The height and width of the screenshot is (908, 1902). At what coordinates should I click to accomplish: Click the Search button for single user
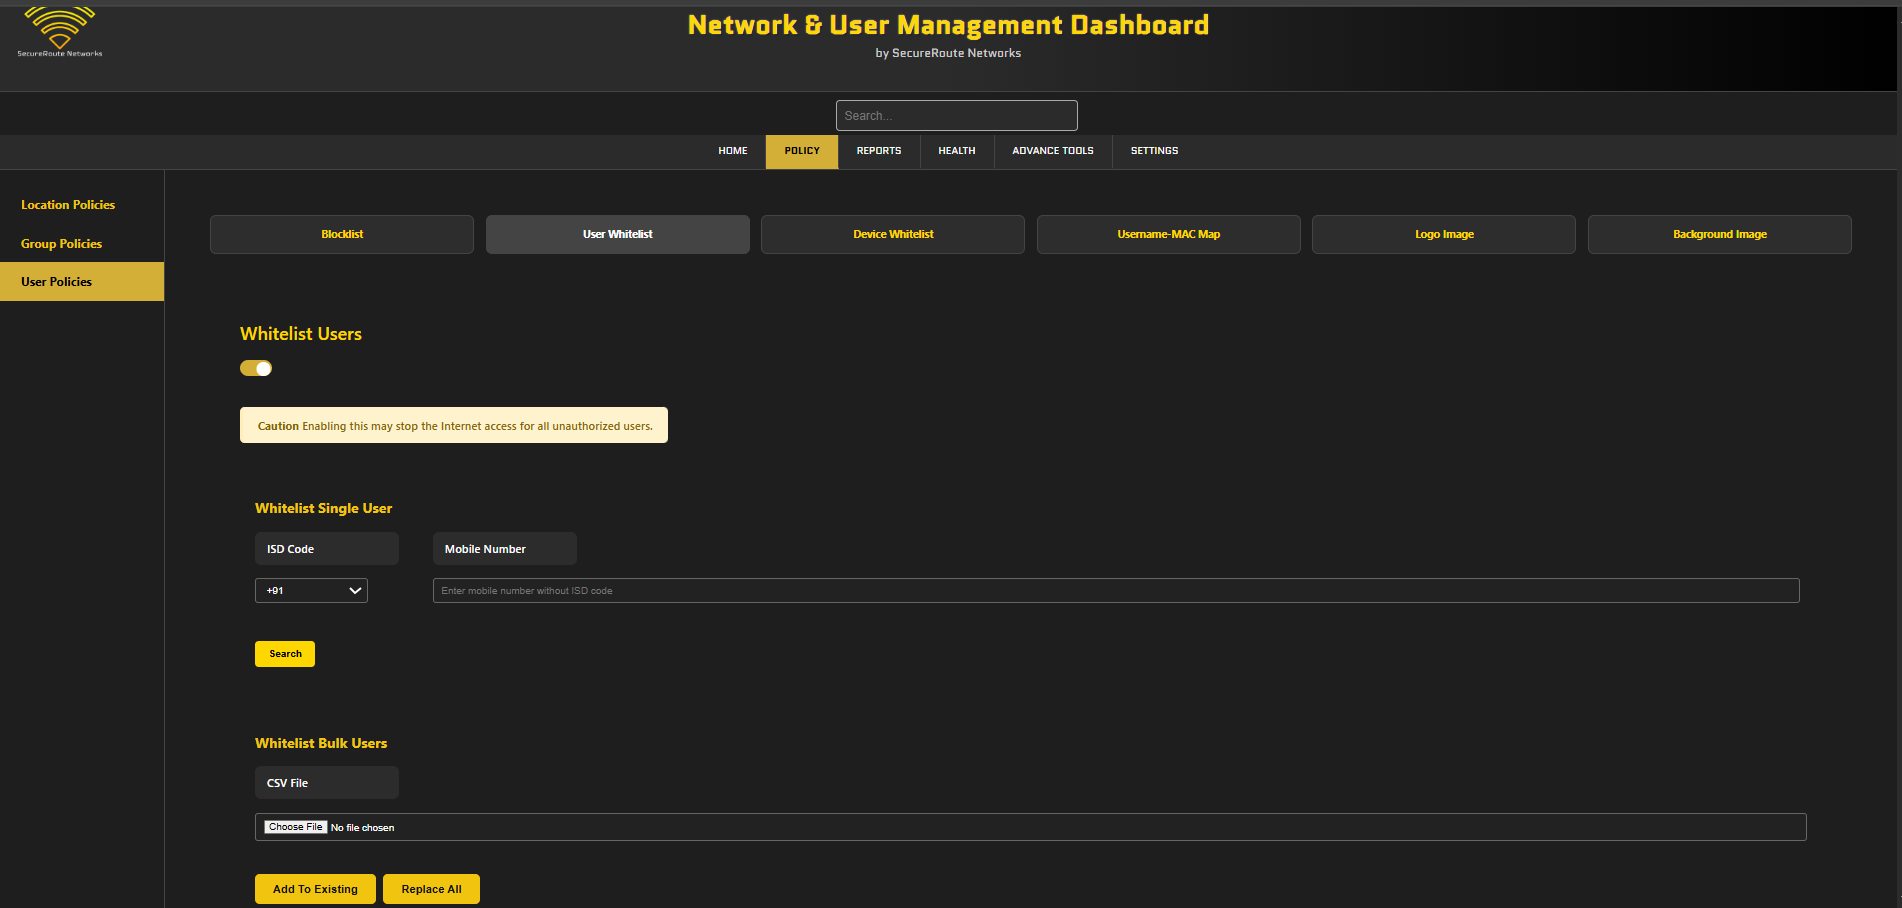coord(284,653)
